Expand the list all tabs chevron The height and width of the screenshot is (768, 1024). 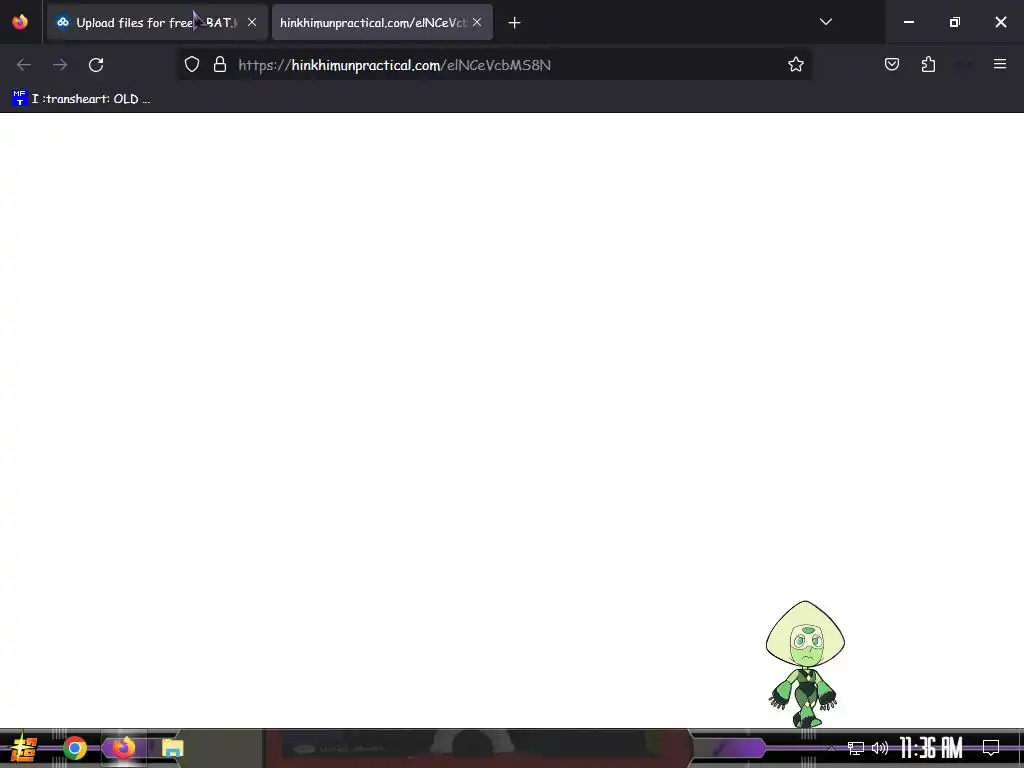[x=825, y=22]
